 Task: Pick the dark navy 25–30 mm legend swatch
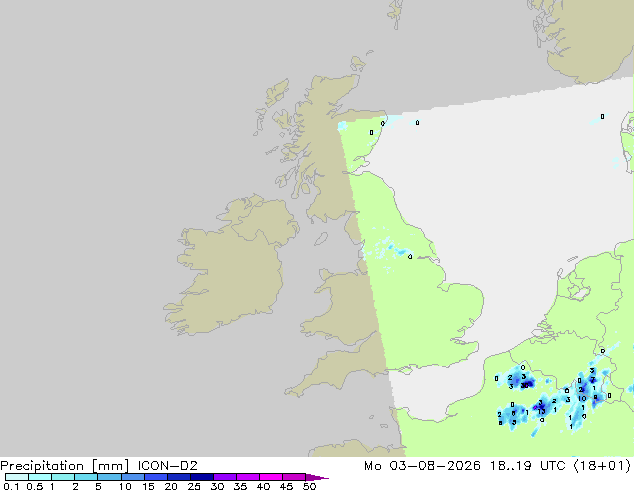(202, 477)
